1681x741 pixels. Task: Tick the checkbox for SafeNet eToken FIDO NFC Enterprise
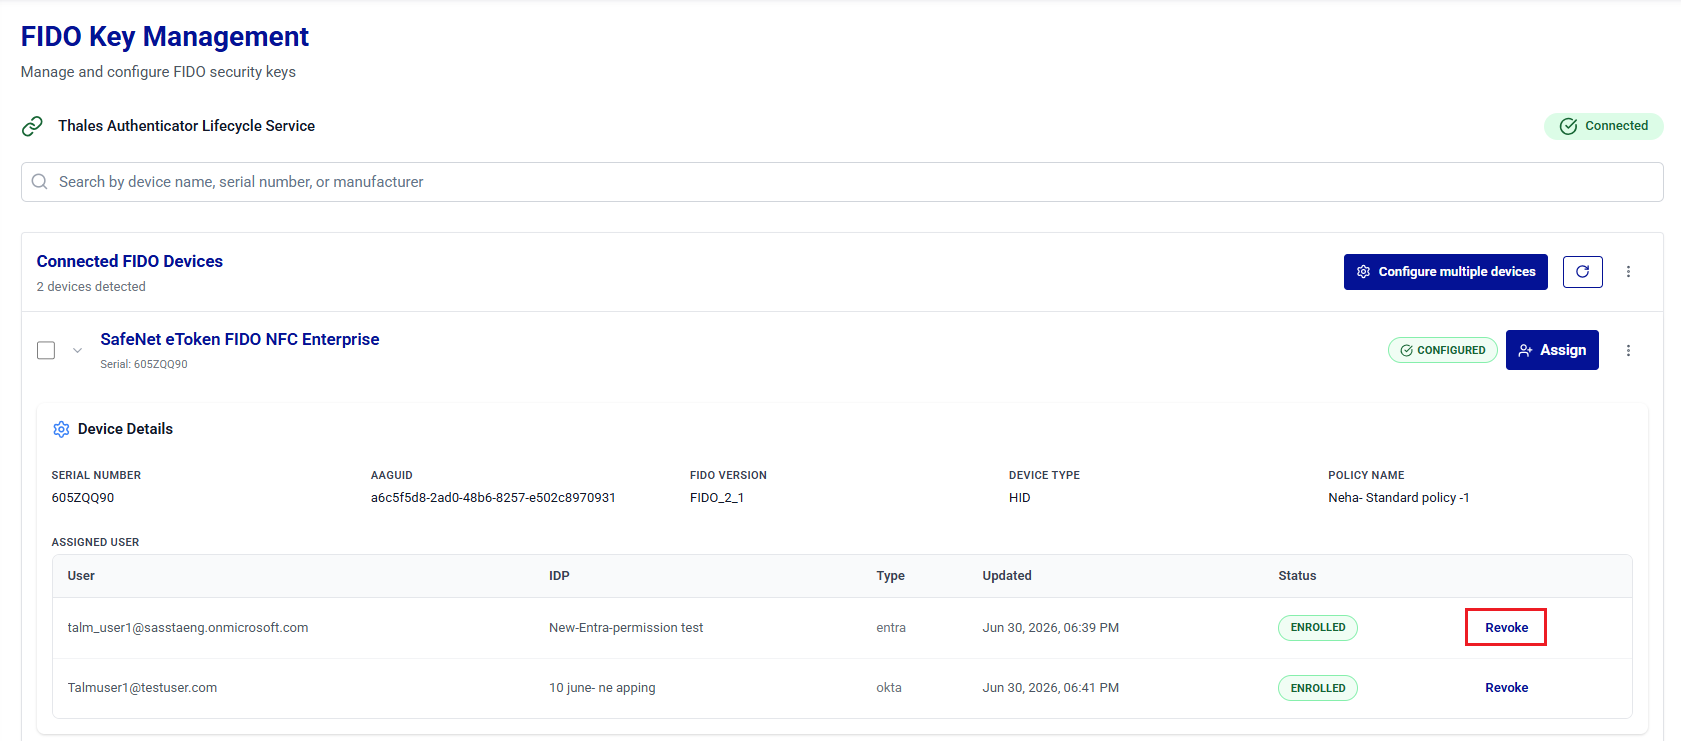pyautogui.click(x=46, y=350)
